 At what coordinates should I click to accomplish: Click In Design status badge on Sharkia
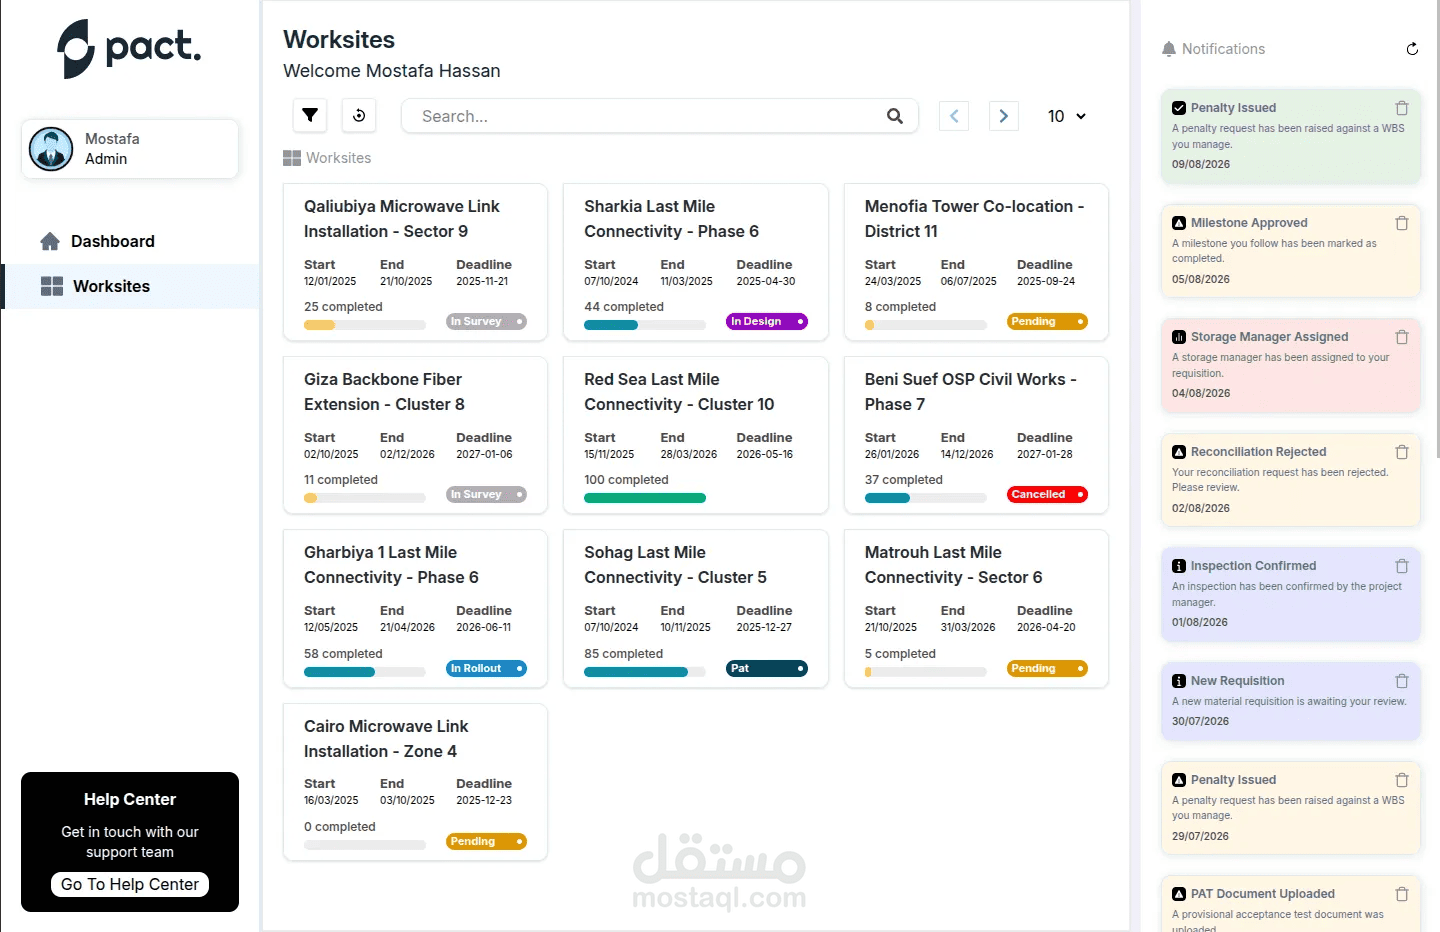tap(767, 322)
